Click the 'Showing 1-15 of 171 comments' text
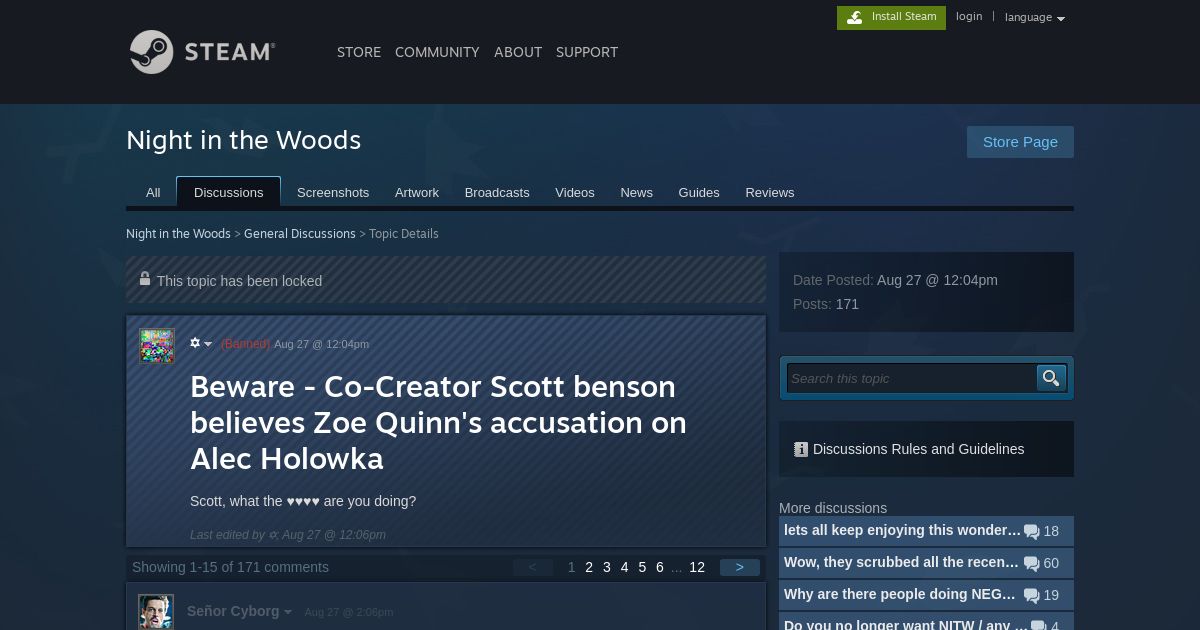1200x630 pixels. (x=230, y=567)
